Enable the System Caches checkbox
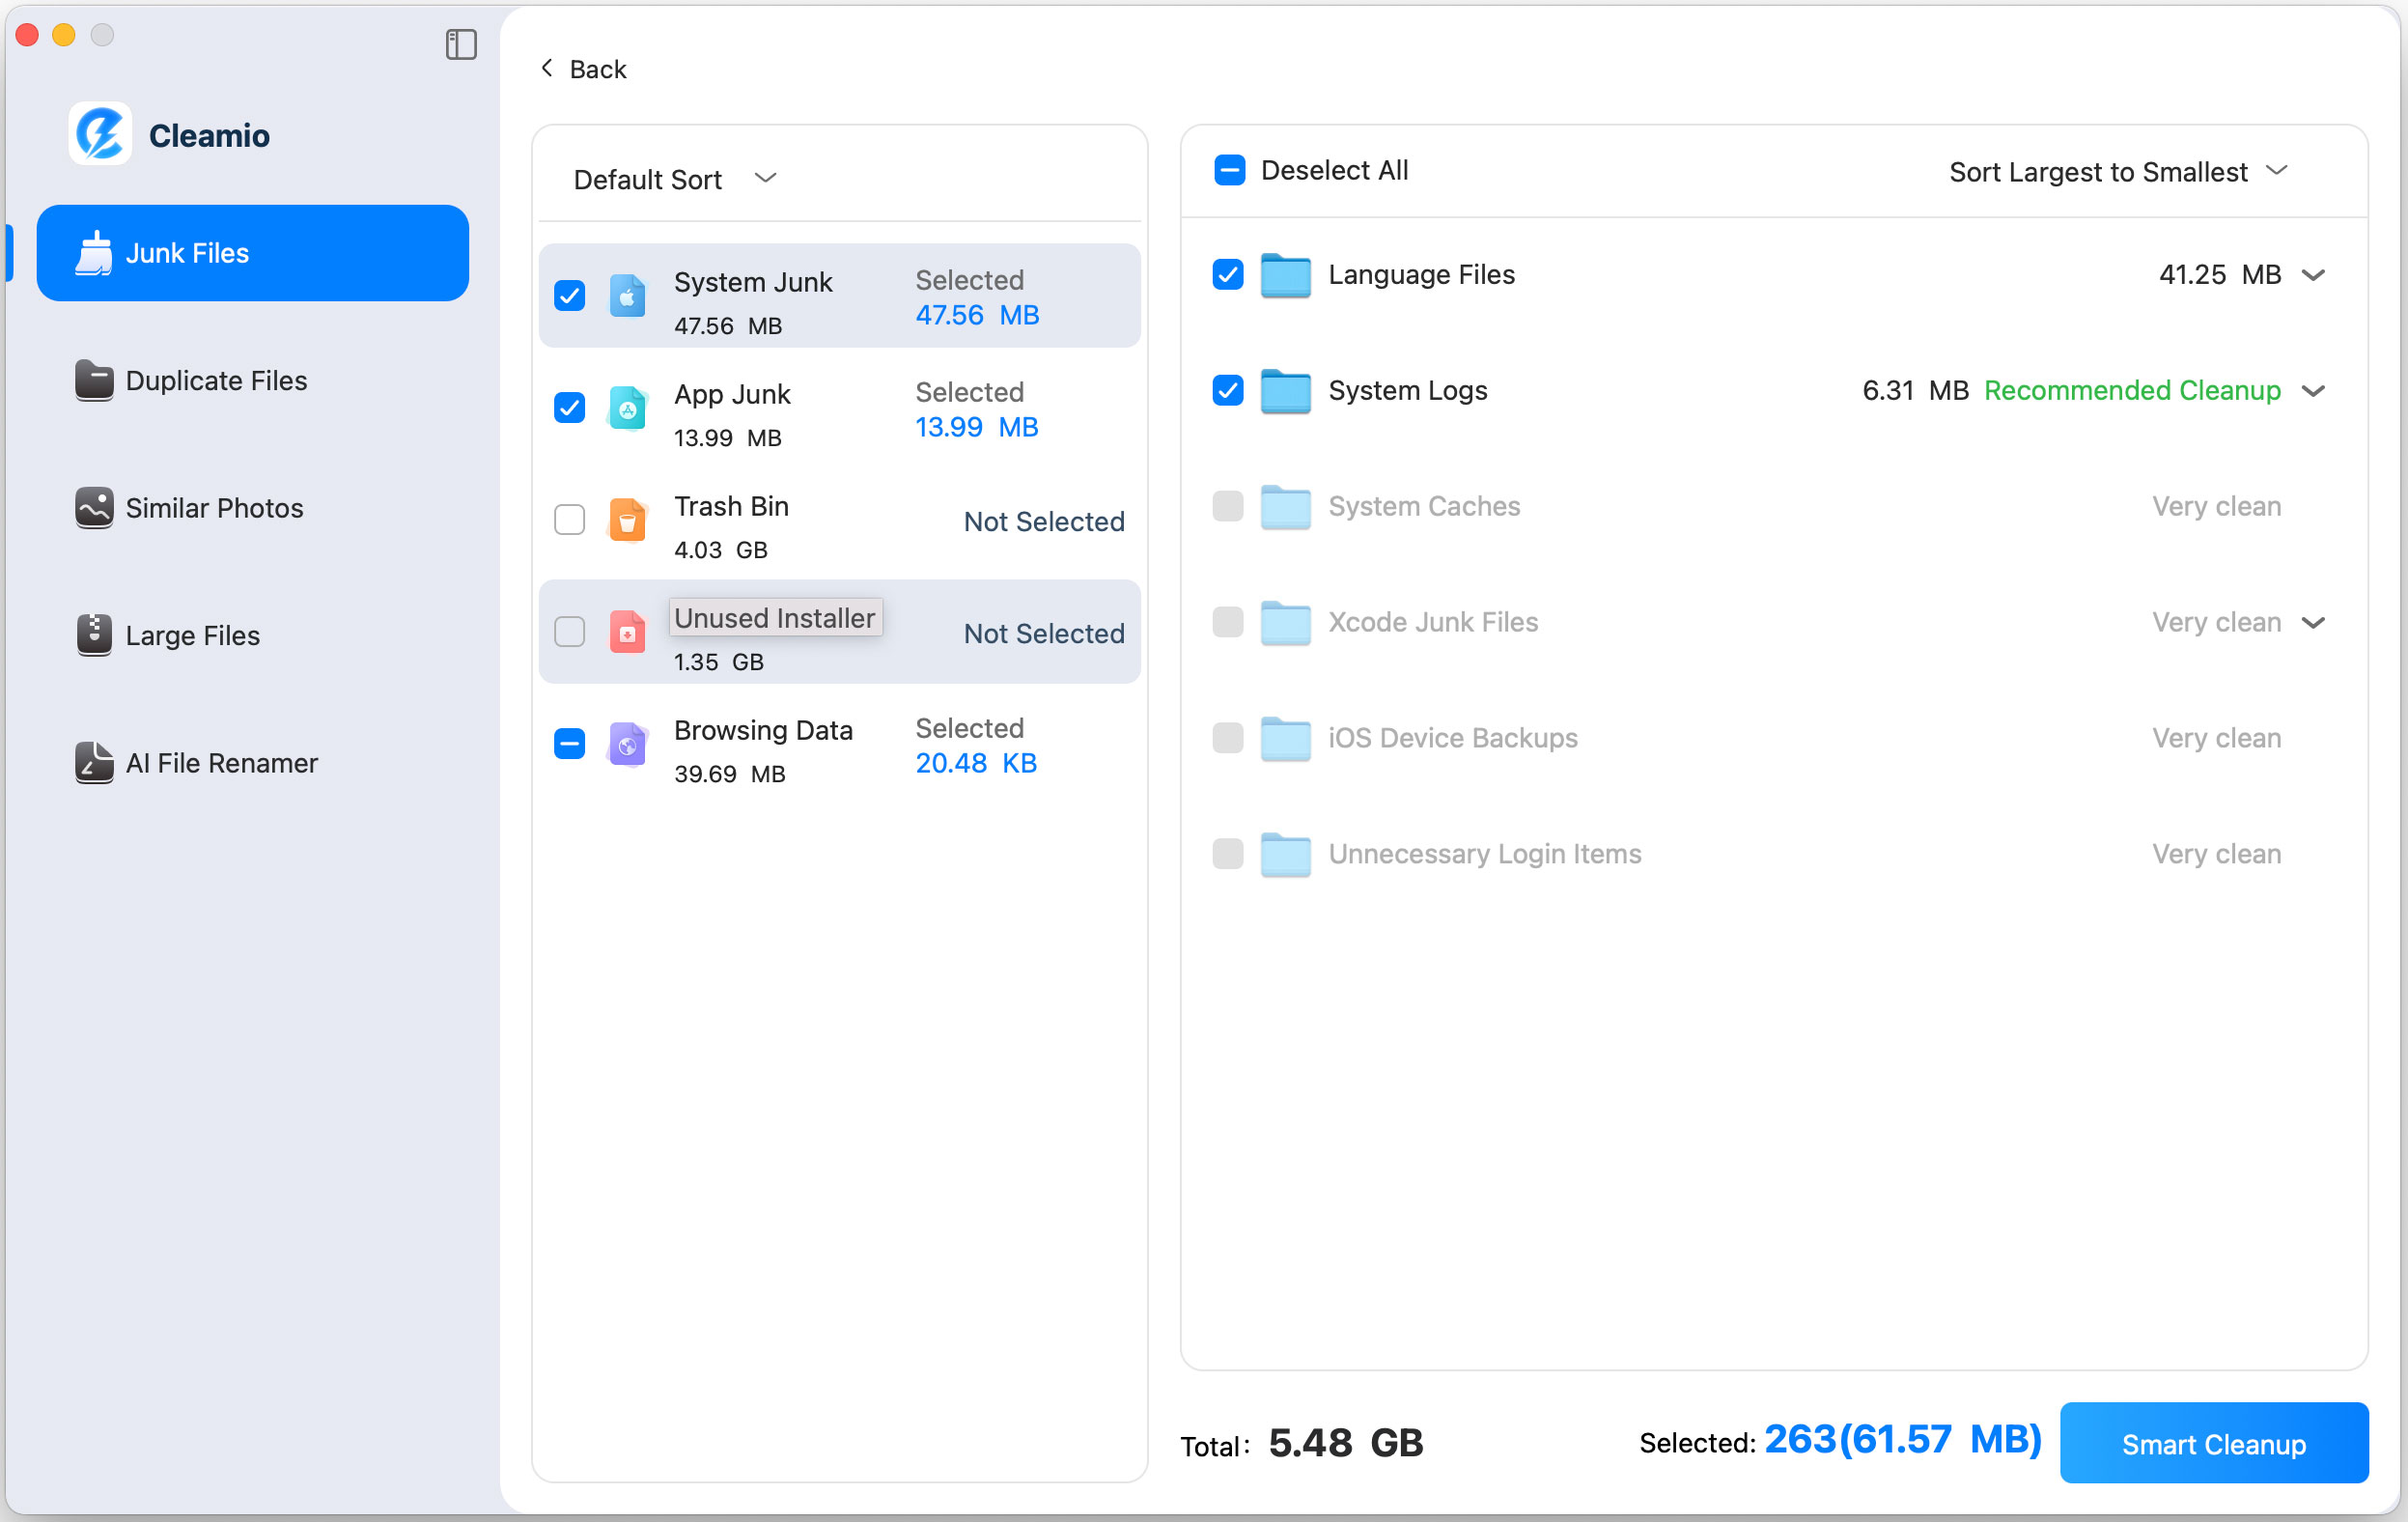 pyautogui.click(x=1227, y=507)
